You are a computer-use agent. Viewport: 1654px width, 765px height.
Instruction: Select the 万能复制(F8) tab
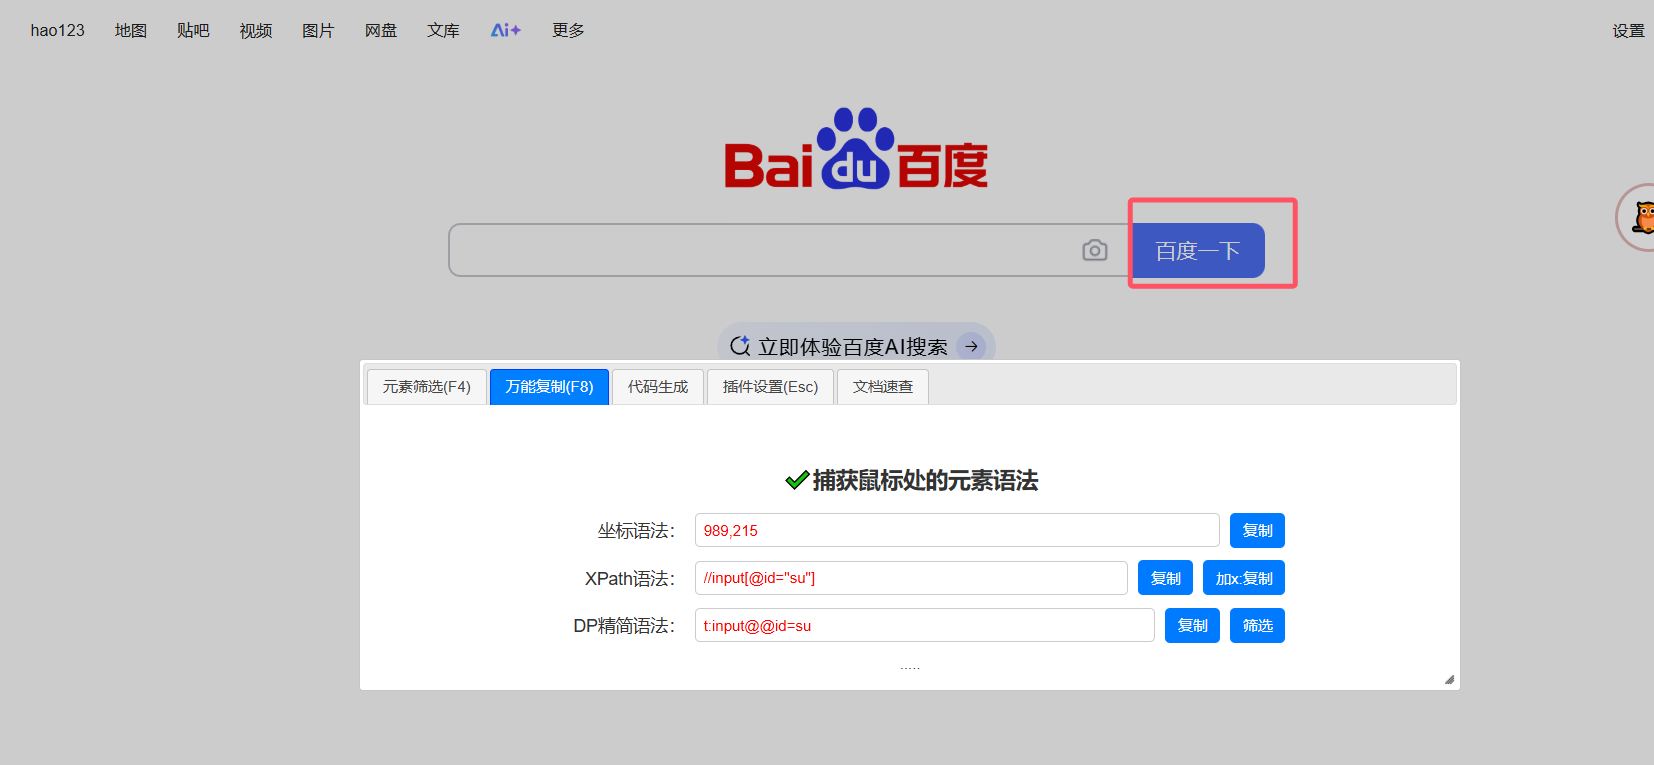coord(549,387)
